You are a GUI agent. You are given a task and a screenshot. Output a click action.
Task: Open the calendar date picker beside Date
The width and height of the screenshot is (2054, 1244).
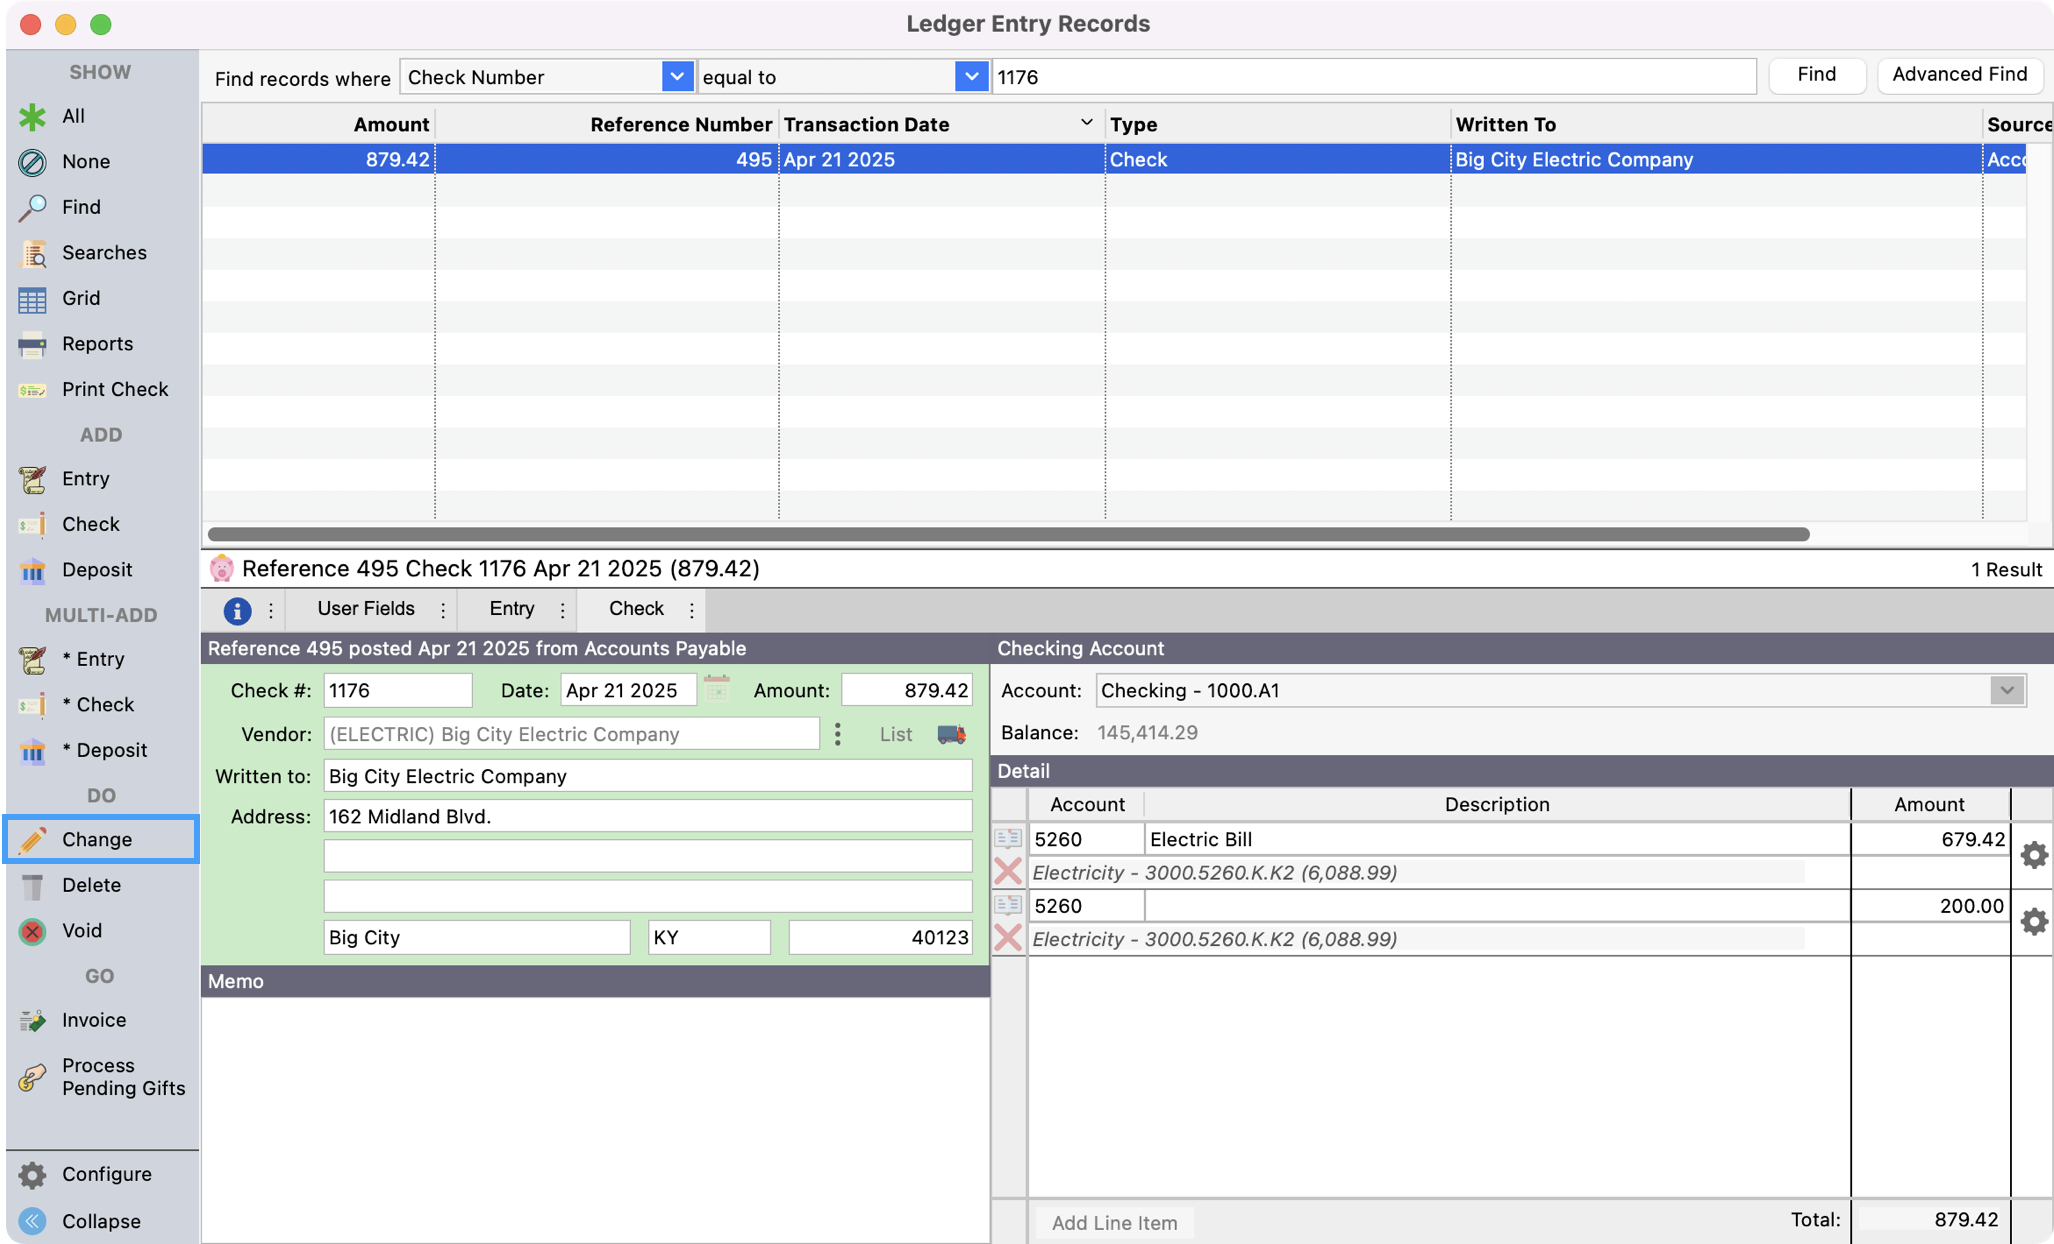716,689
